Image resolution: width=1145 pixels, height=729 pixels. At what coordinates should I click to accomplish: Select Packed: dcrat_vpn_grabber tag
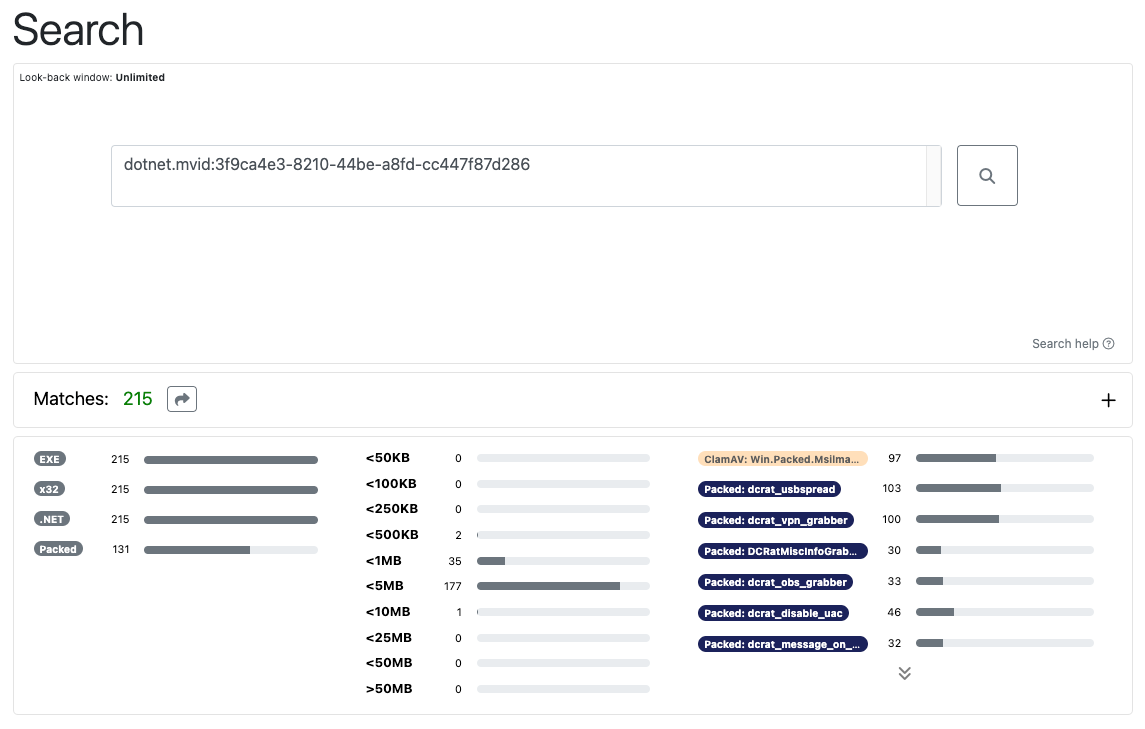pyautogui.click(x=776, y=520)
